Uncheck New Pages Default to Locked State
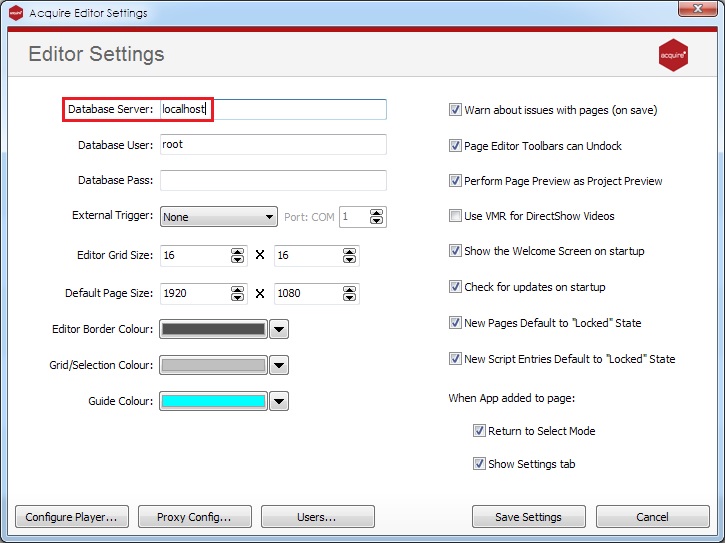This screenshot has height=543, width=725. click(455, 323)
